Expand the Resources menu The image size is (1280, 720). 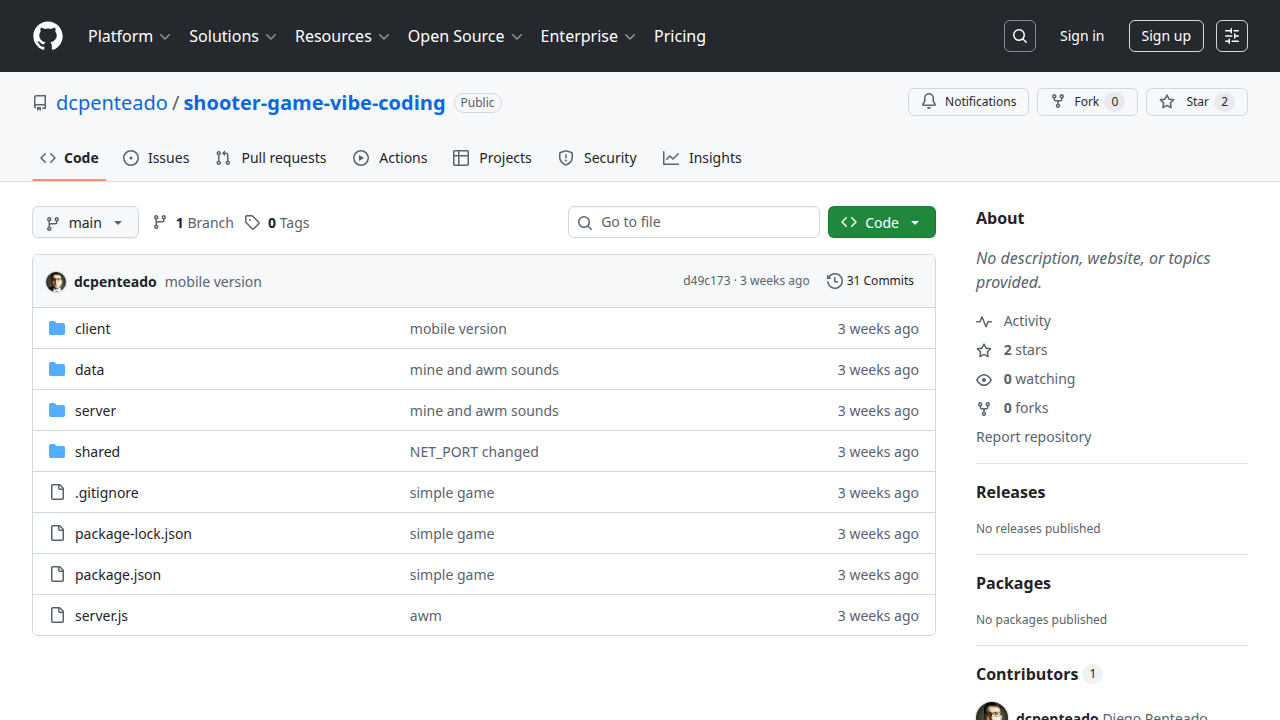(x=342, y=36)
